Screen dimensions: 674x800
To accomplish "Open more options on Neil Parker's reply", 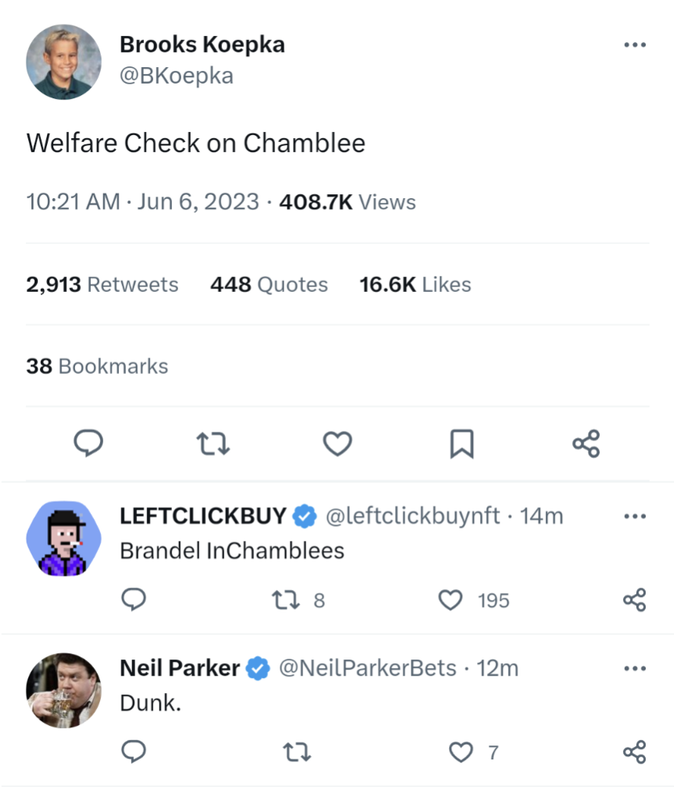I will 634,668.
